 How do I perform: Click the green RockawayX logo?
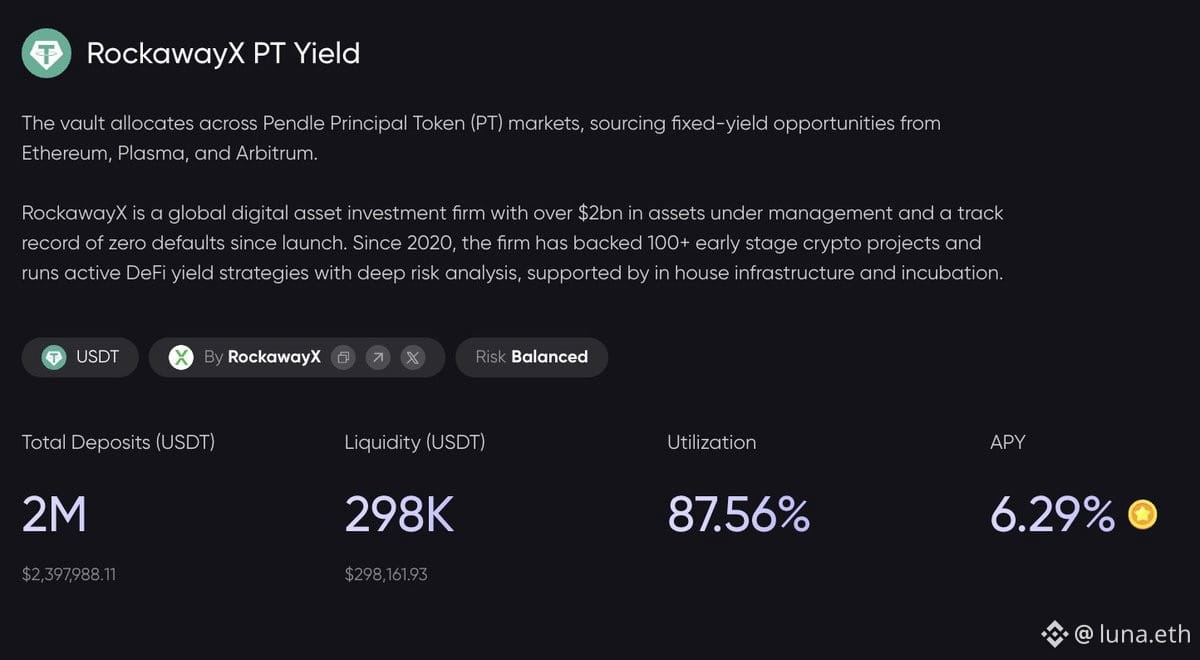181,357
